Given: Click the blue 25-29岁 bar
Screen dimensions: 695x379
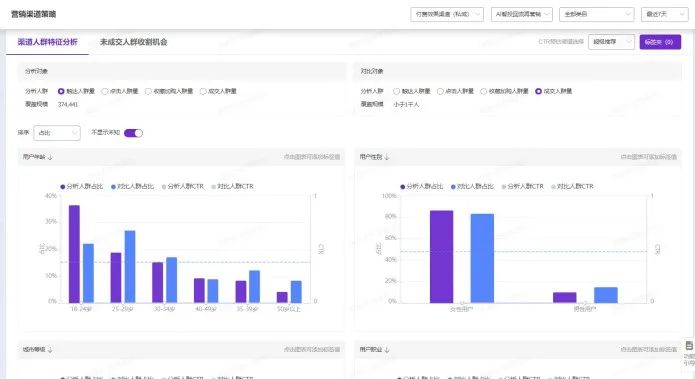Looking at the screenshot, I should [130, 267].
